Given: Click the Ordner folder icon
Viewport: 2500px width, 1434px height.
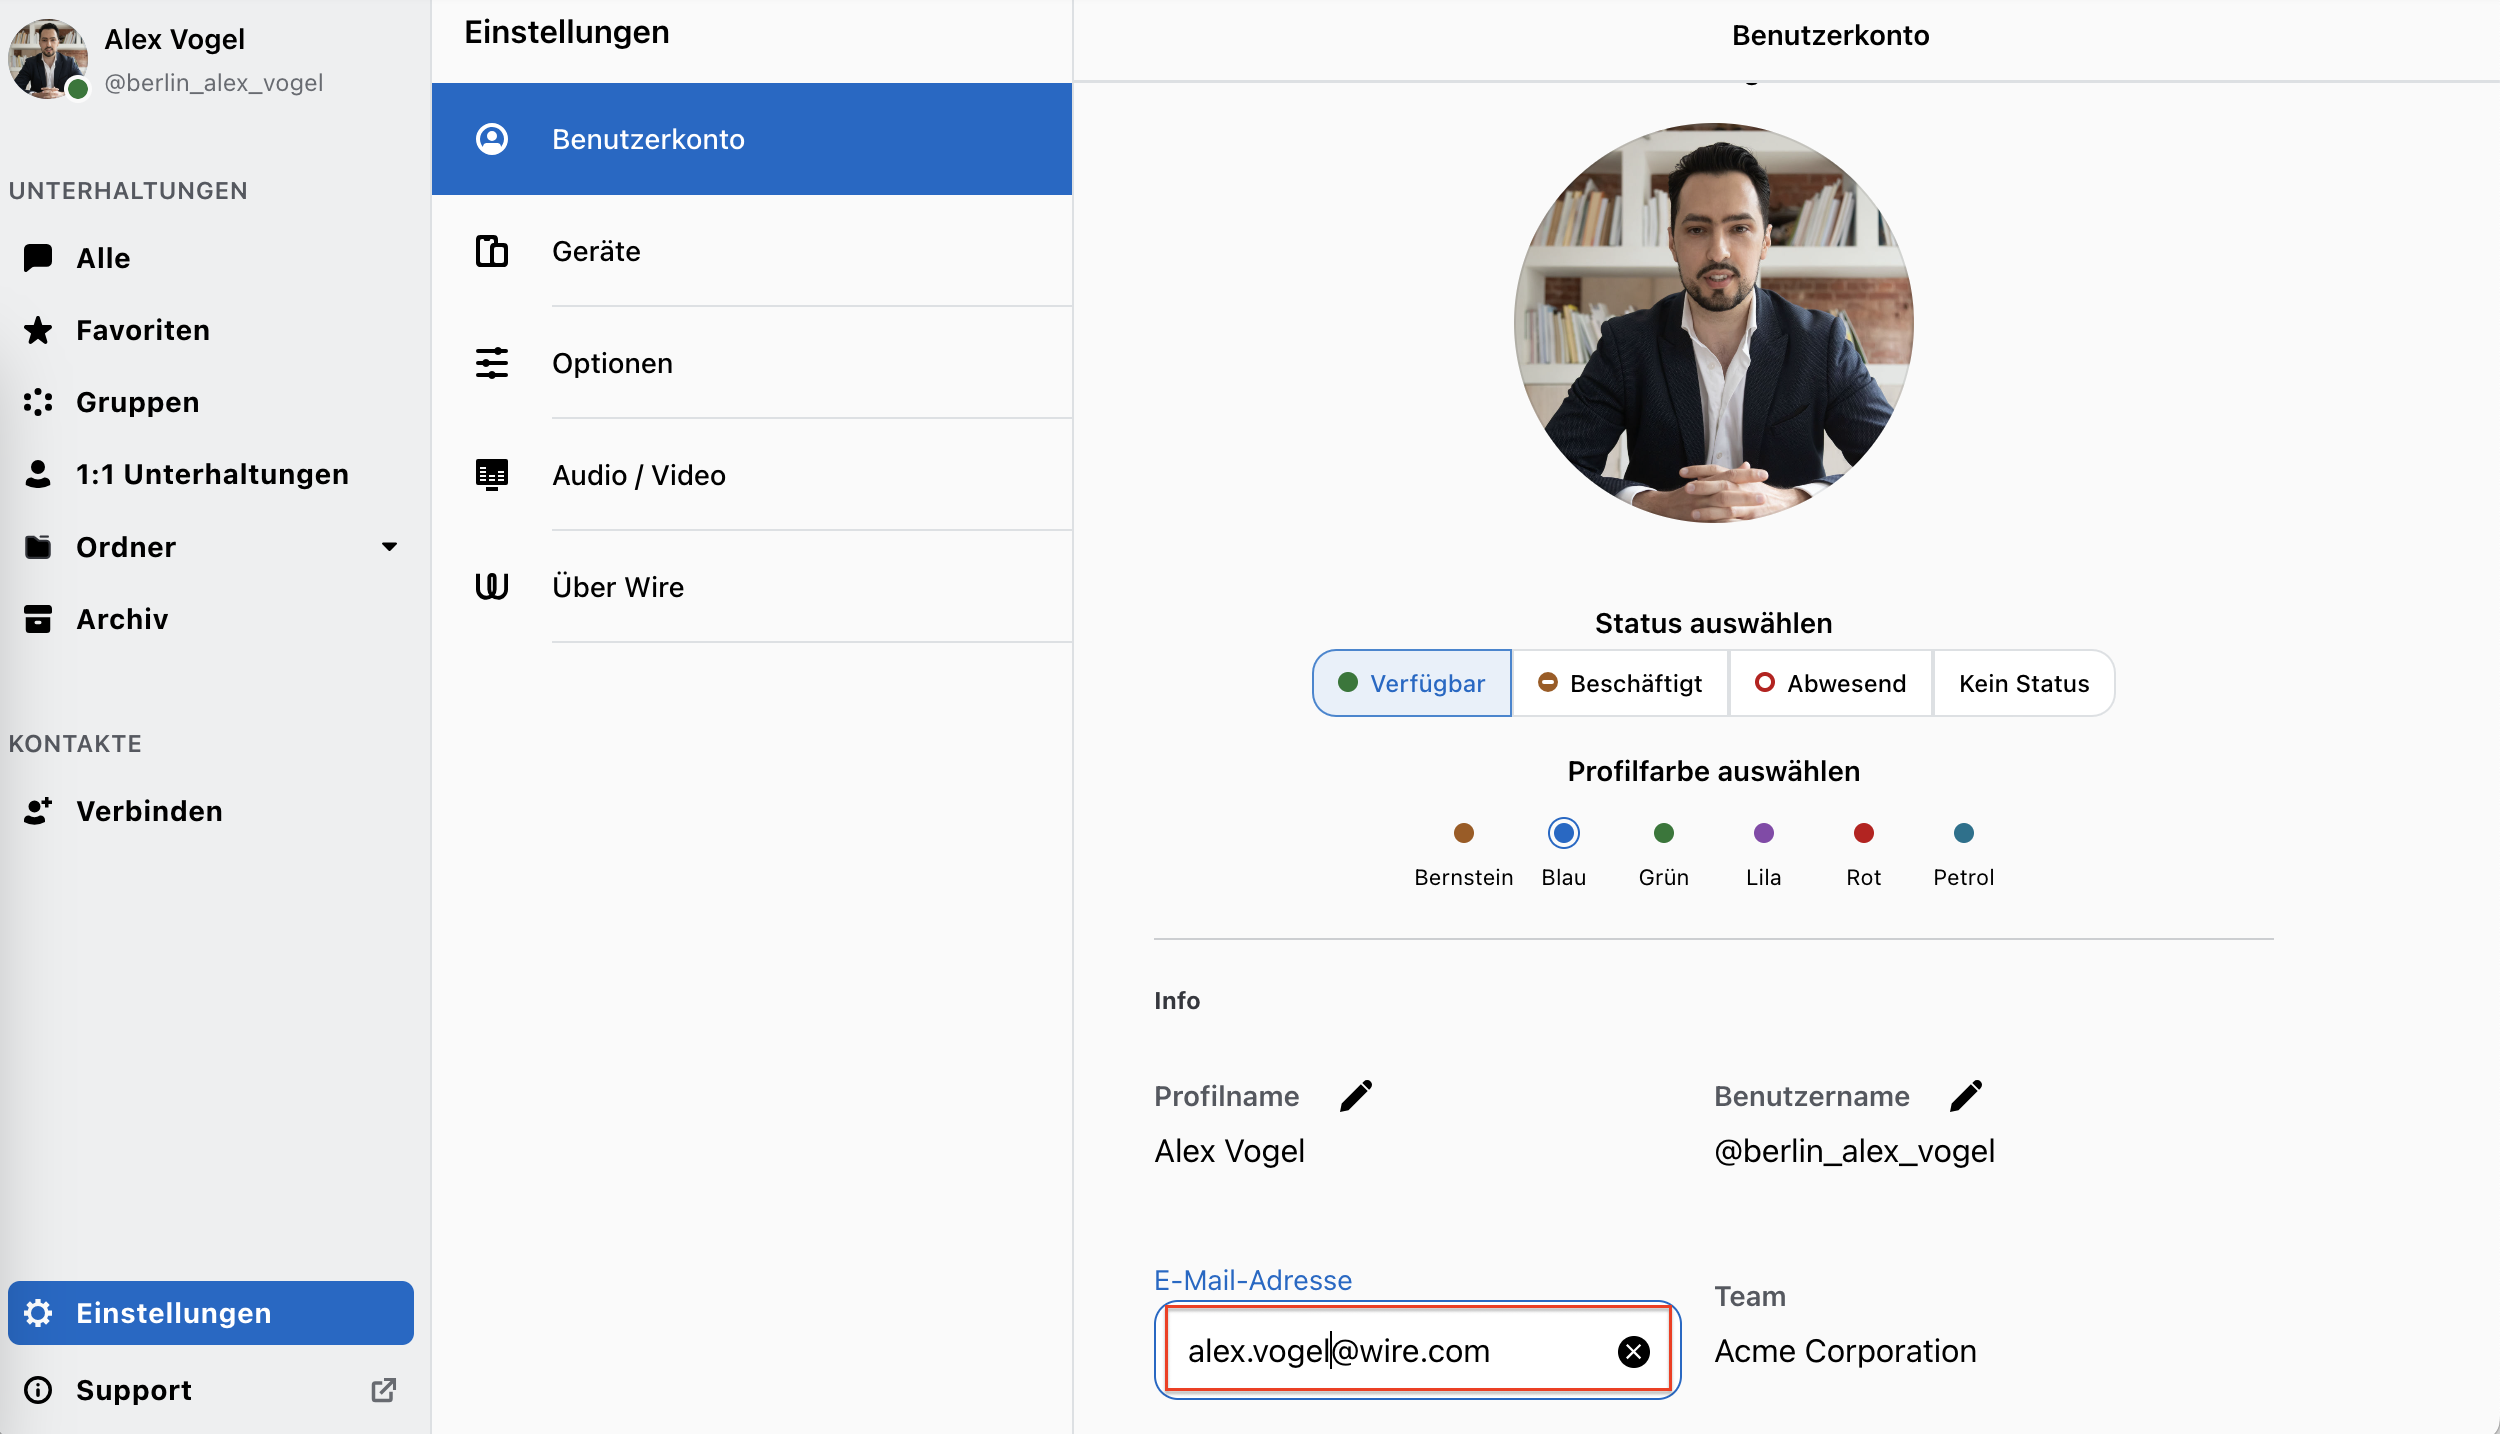Looking at the screenshot, I should point(38,547).
